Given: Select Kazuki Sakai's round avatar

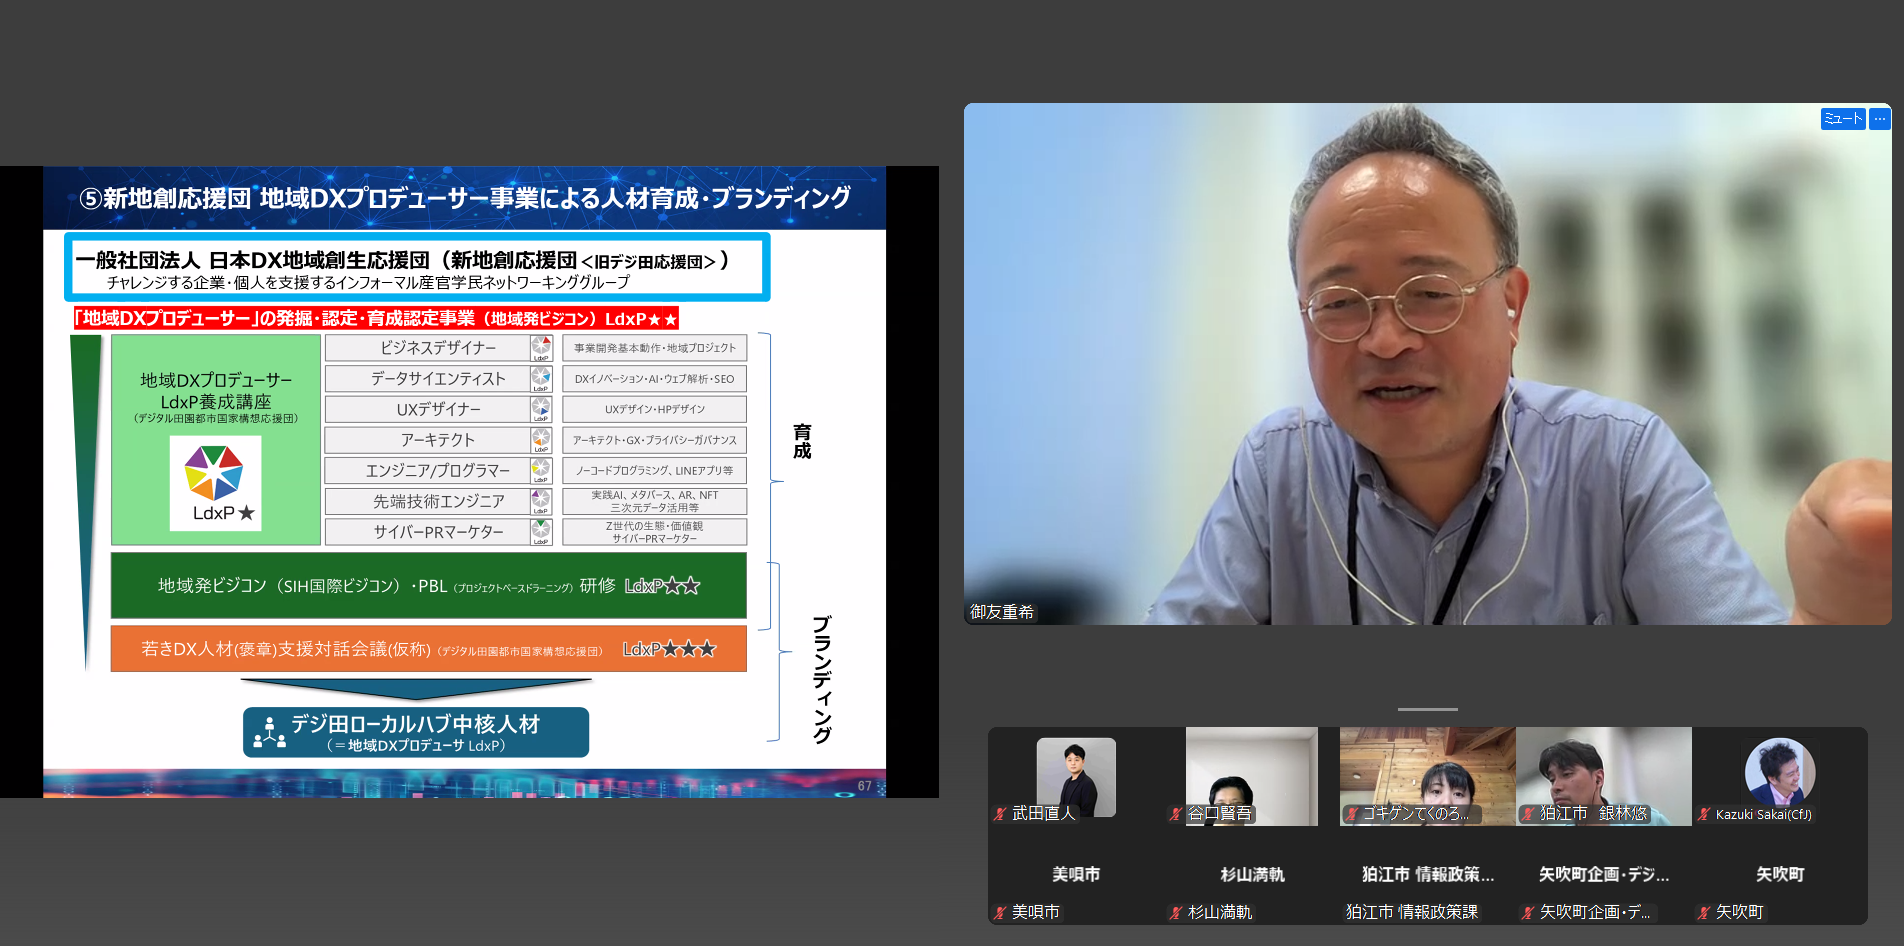Looking at the screenshot, I should 1780,772.
